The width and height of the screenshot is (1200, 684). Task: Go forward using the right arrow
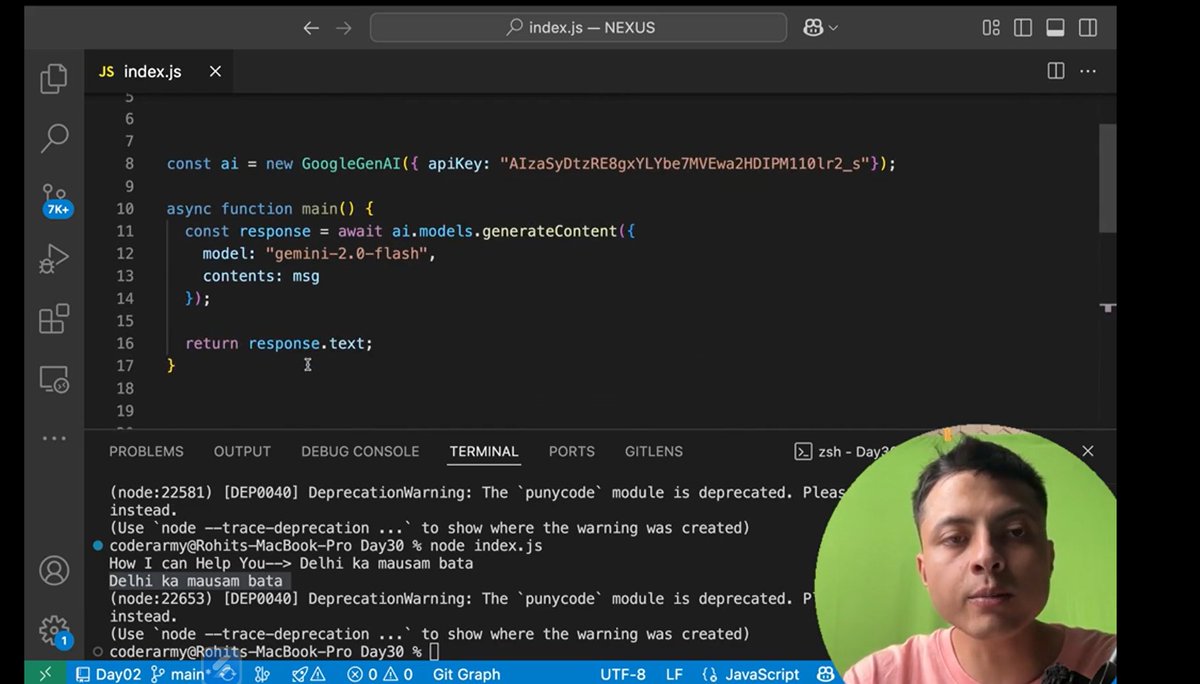[x=344, y=28]
